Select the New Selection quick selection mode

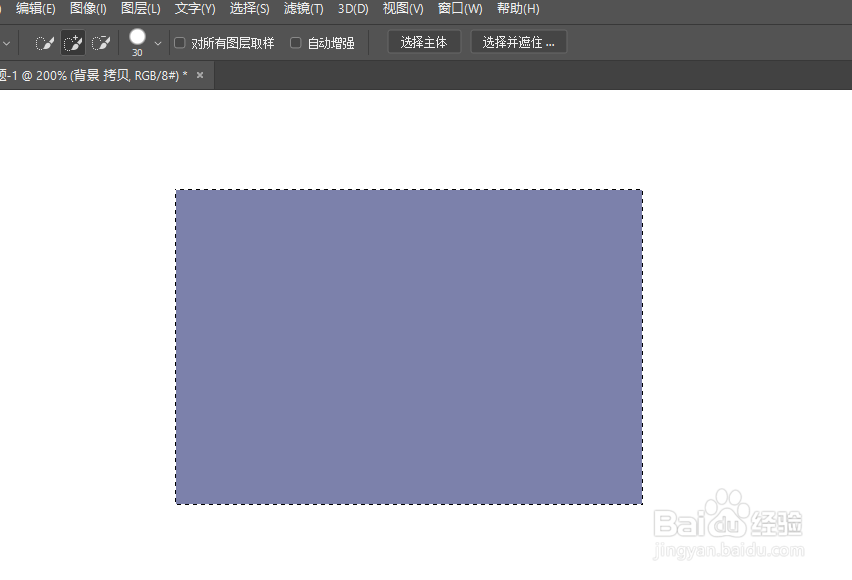[x=45, y=43]
